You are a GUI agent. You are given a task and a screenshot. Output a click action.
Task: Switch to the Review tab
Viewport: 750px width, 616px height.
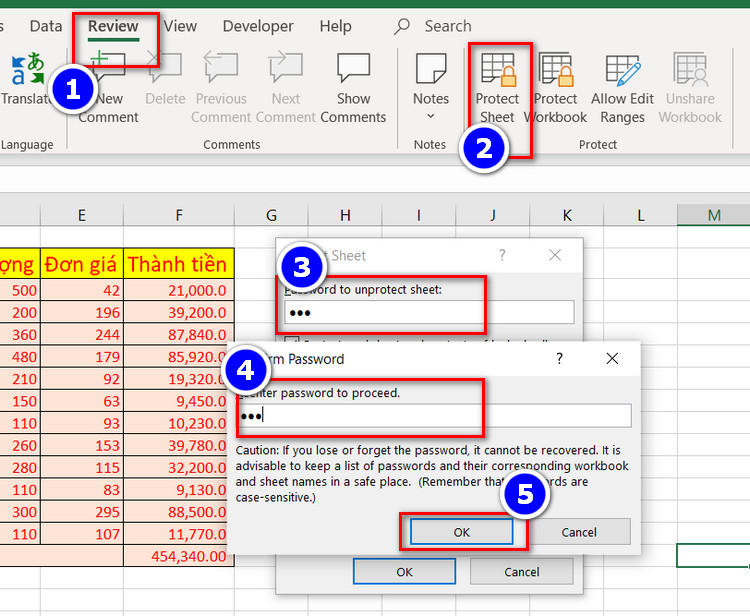click(x=113, y=26)
